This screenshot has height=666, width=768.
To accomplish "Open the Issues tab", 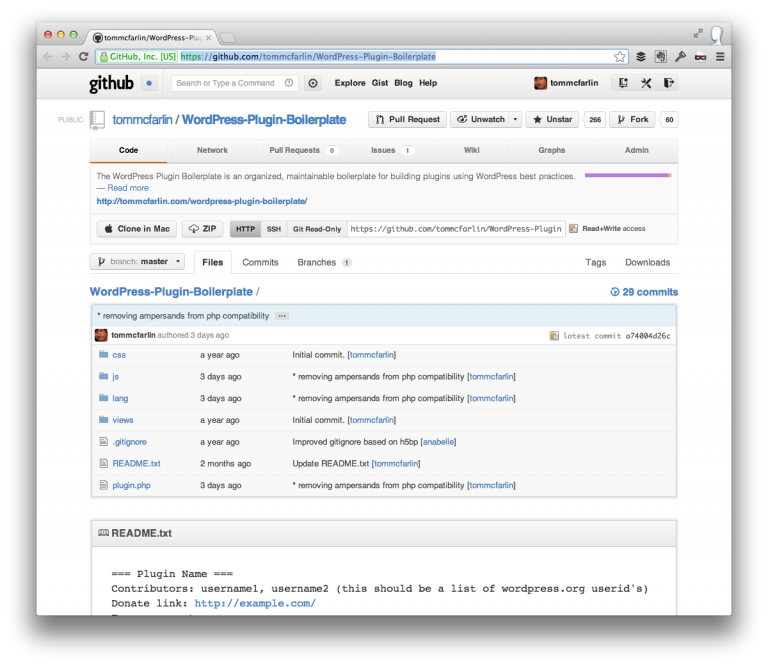I will pyautogui.click(x=392, y=150).
